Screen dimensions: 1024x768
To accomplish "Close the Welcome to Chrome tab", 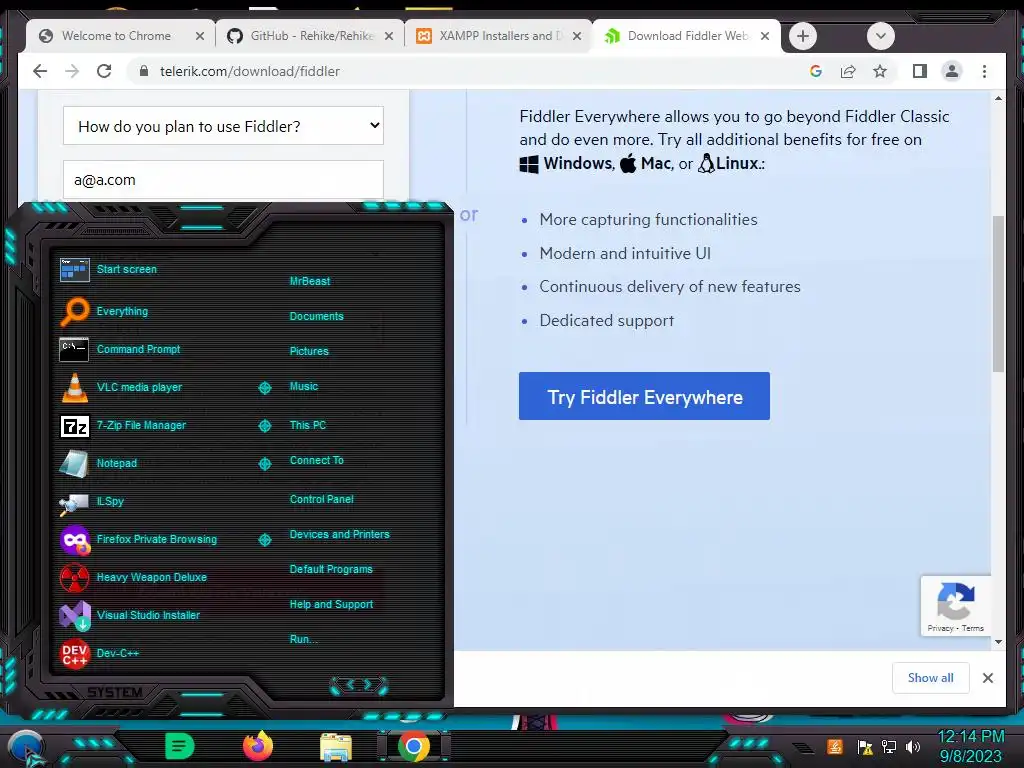I will click(200, 37).
